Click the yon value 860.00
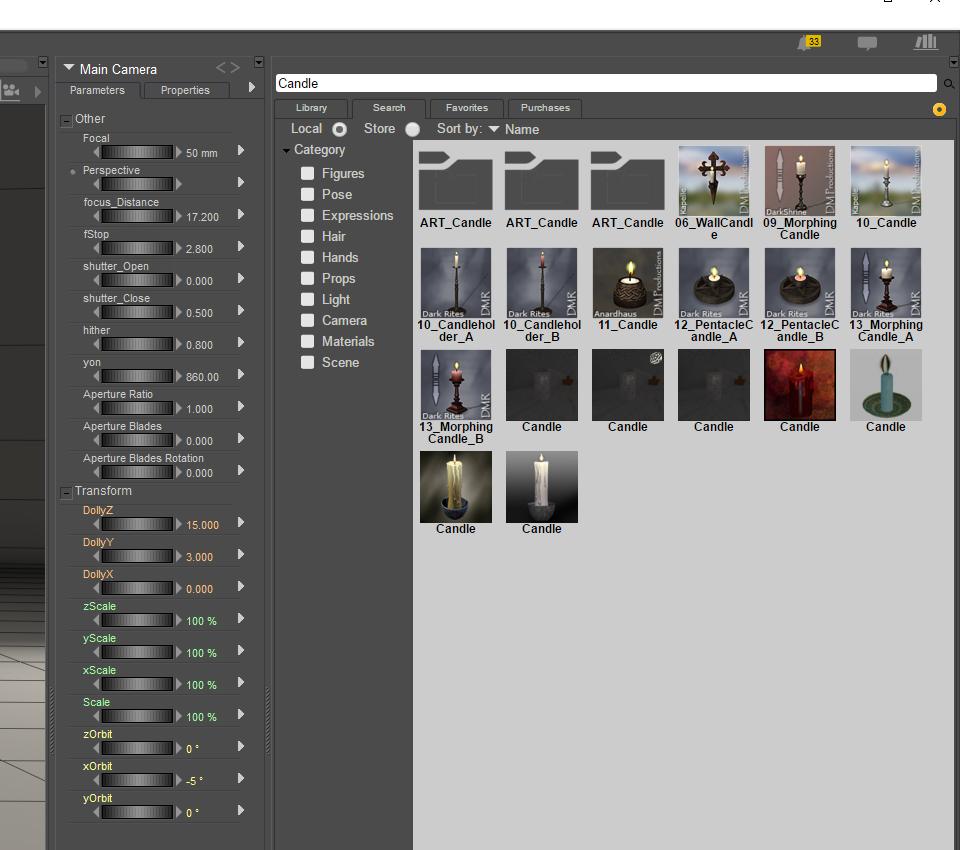Image resolution: width=960 pixels, height=850 pixels. (x=202, y=377)
